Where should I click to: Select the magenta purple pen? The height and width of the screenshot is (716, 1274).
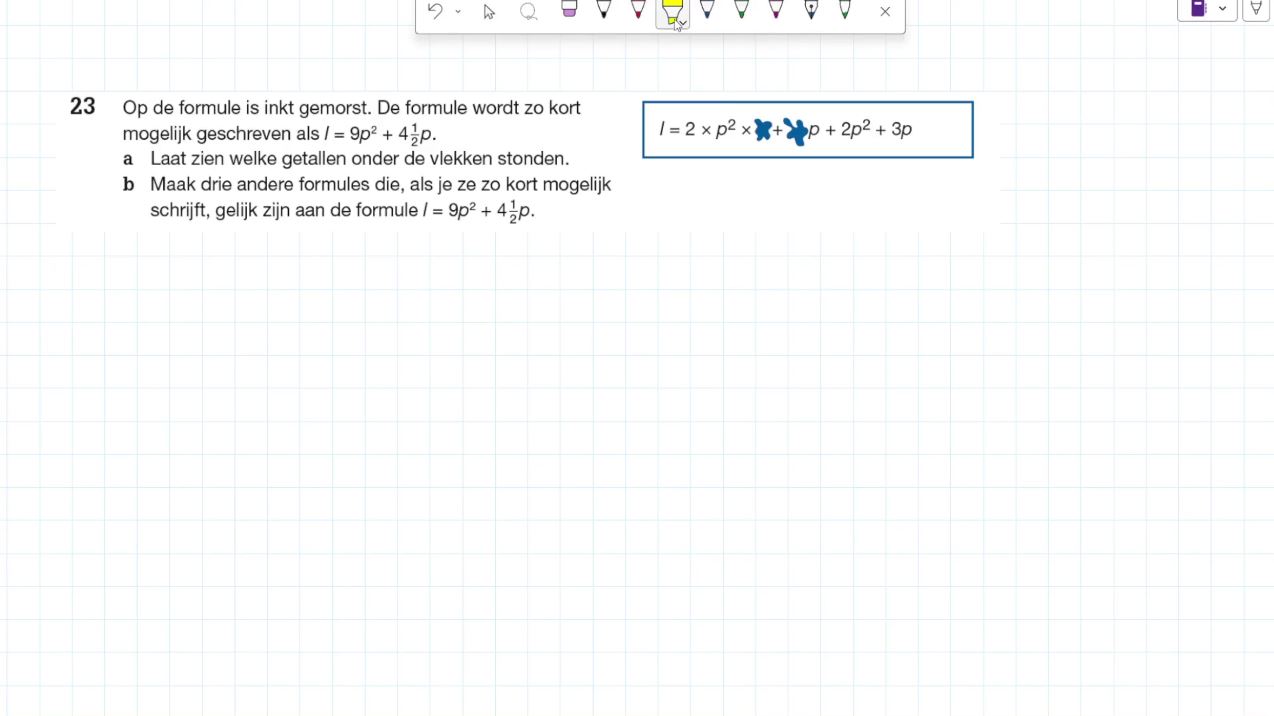click(776, 9)
